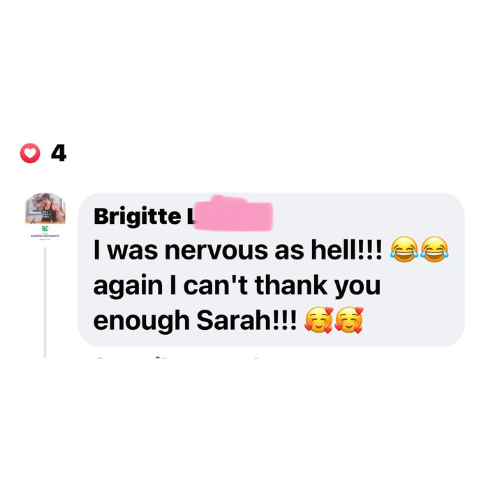Click the word "enough" in the comment

(141, 321)
